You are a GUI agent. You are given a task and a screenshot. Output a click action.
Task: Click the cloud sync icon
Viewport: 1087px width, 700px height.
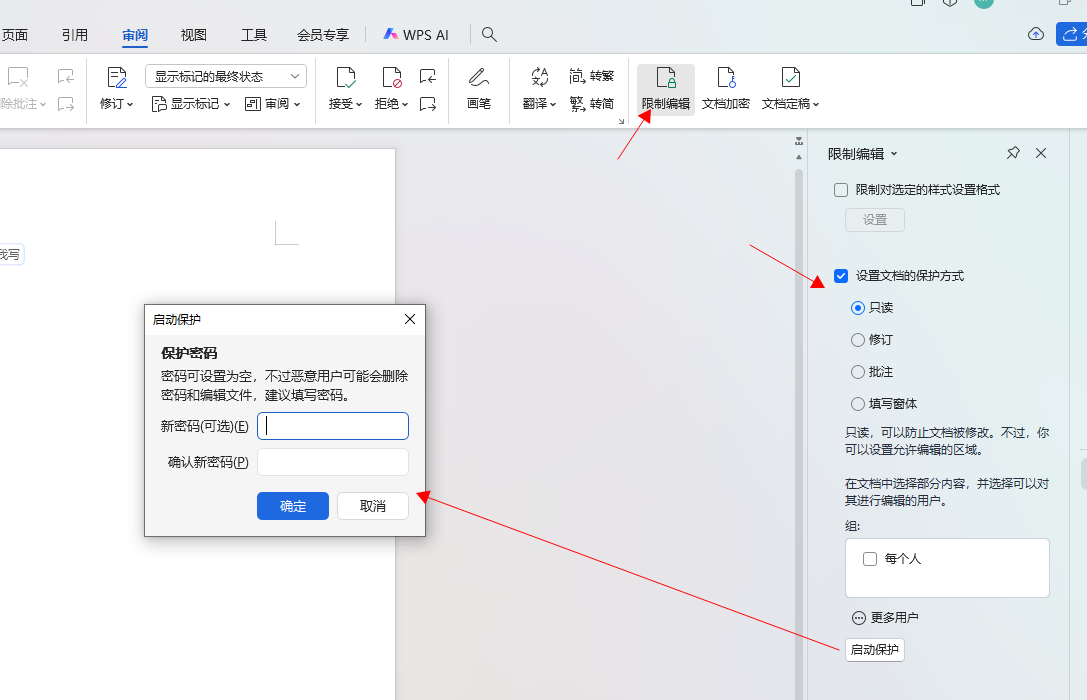1036,34
